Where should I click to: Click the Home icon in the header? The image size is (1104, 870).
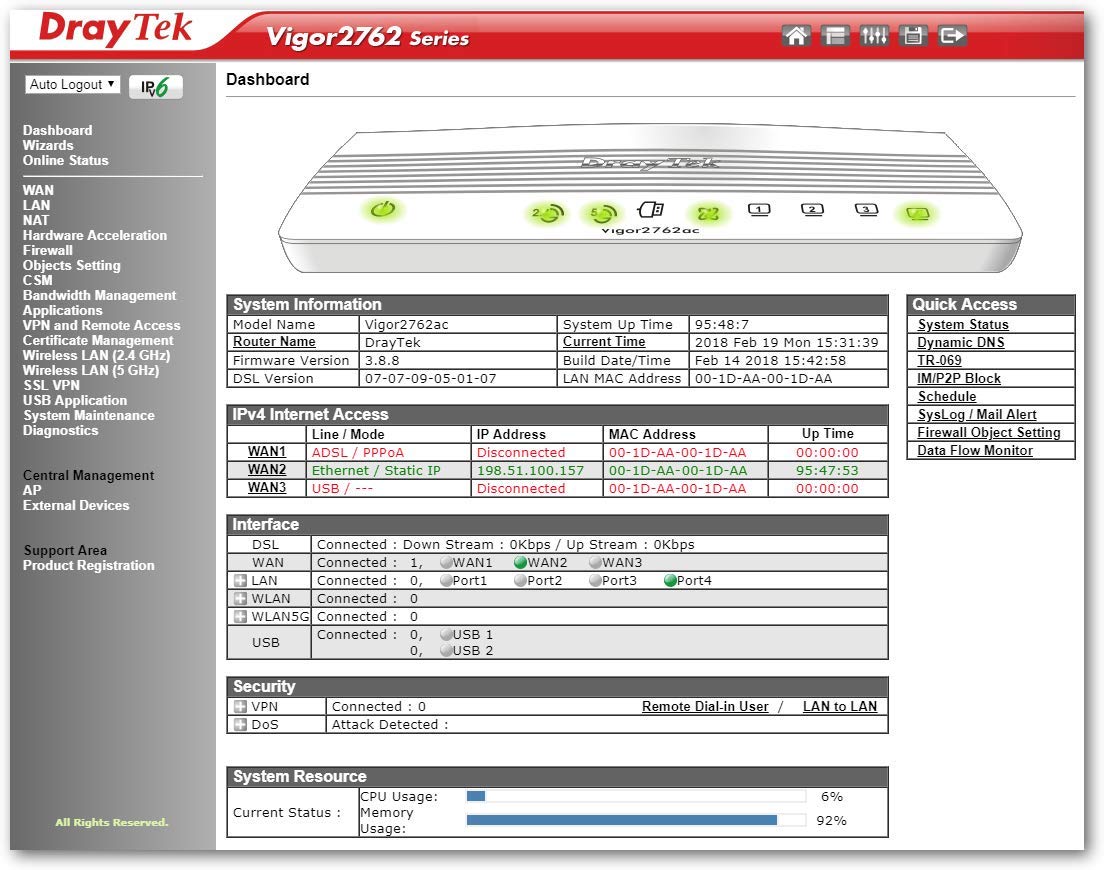796,35
